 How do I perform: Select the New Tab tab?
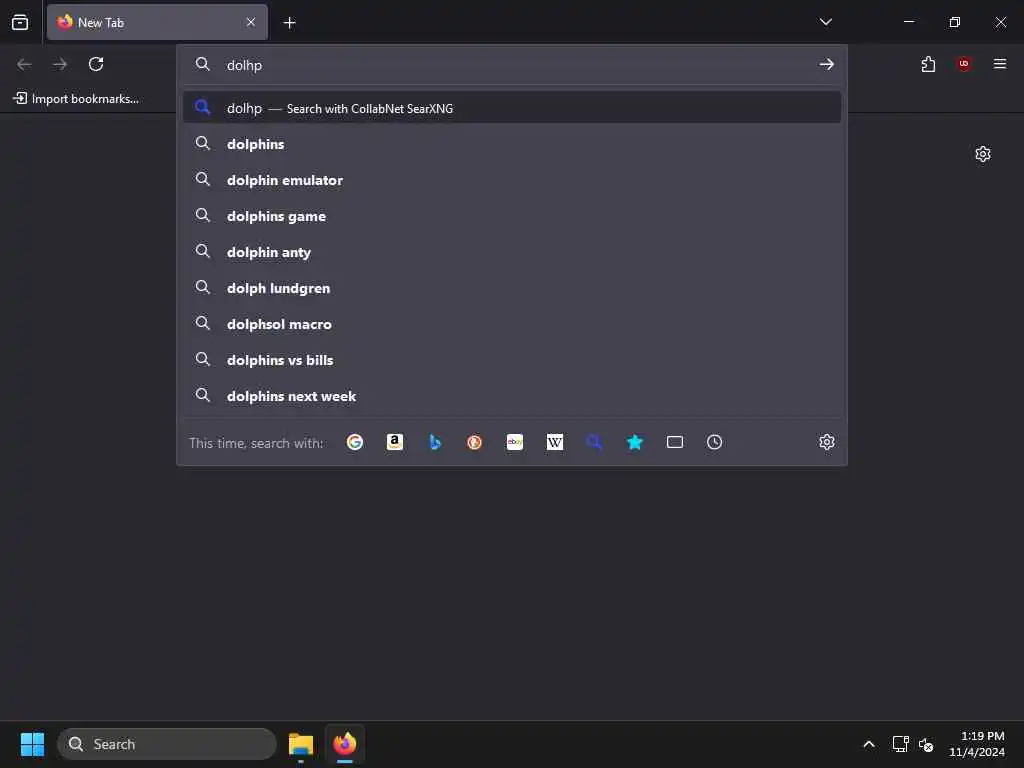(157, 22)
